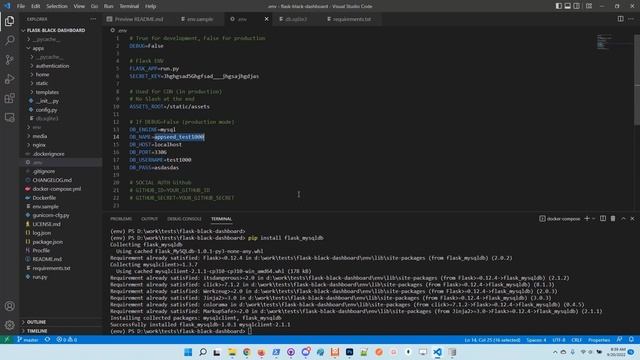Toggle primary side bar visibility
The height and width of the screenshot is (360, 640).
point(559,6)
